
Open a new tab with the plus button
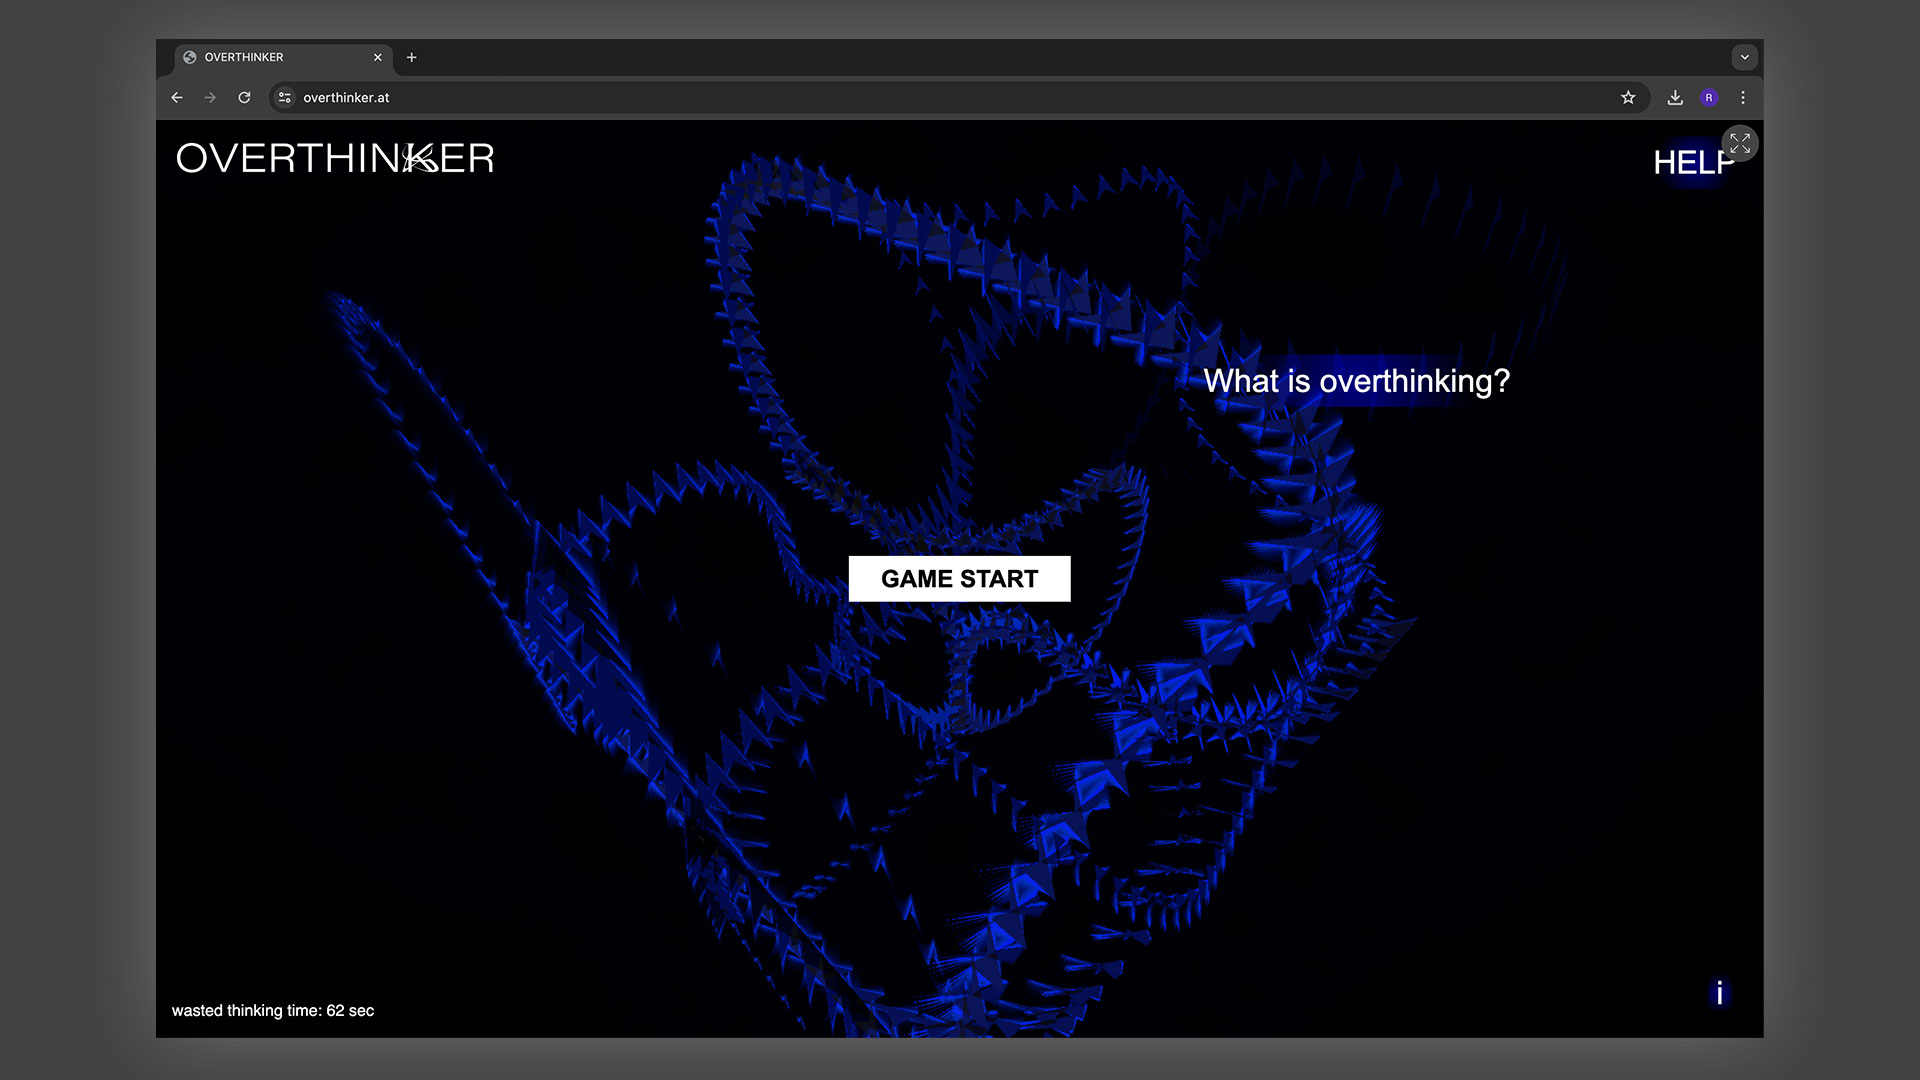(411, 58)
